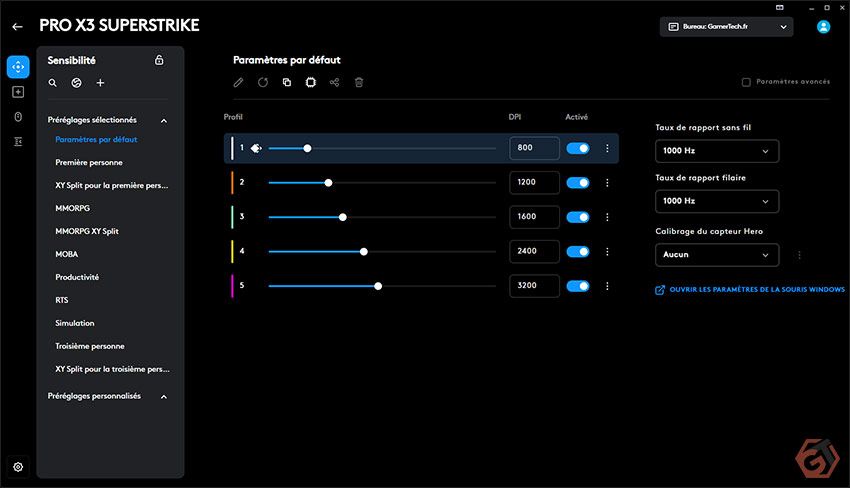Viewport: 850px width, 488px height.
Task: Select the Simulation preset
Action: pos(75,323)
